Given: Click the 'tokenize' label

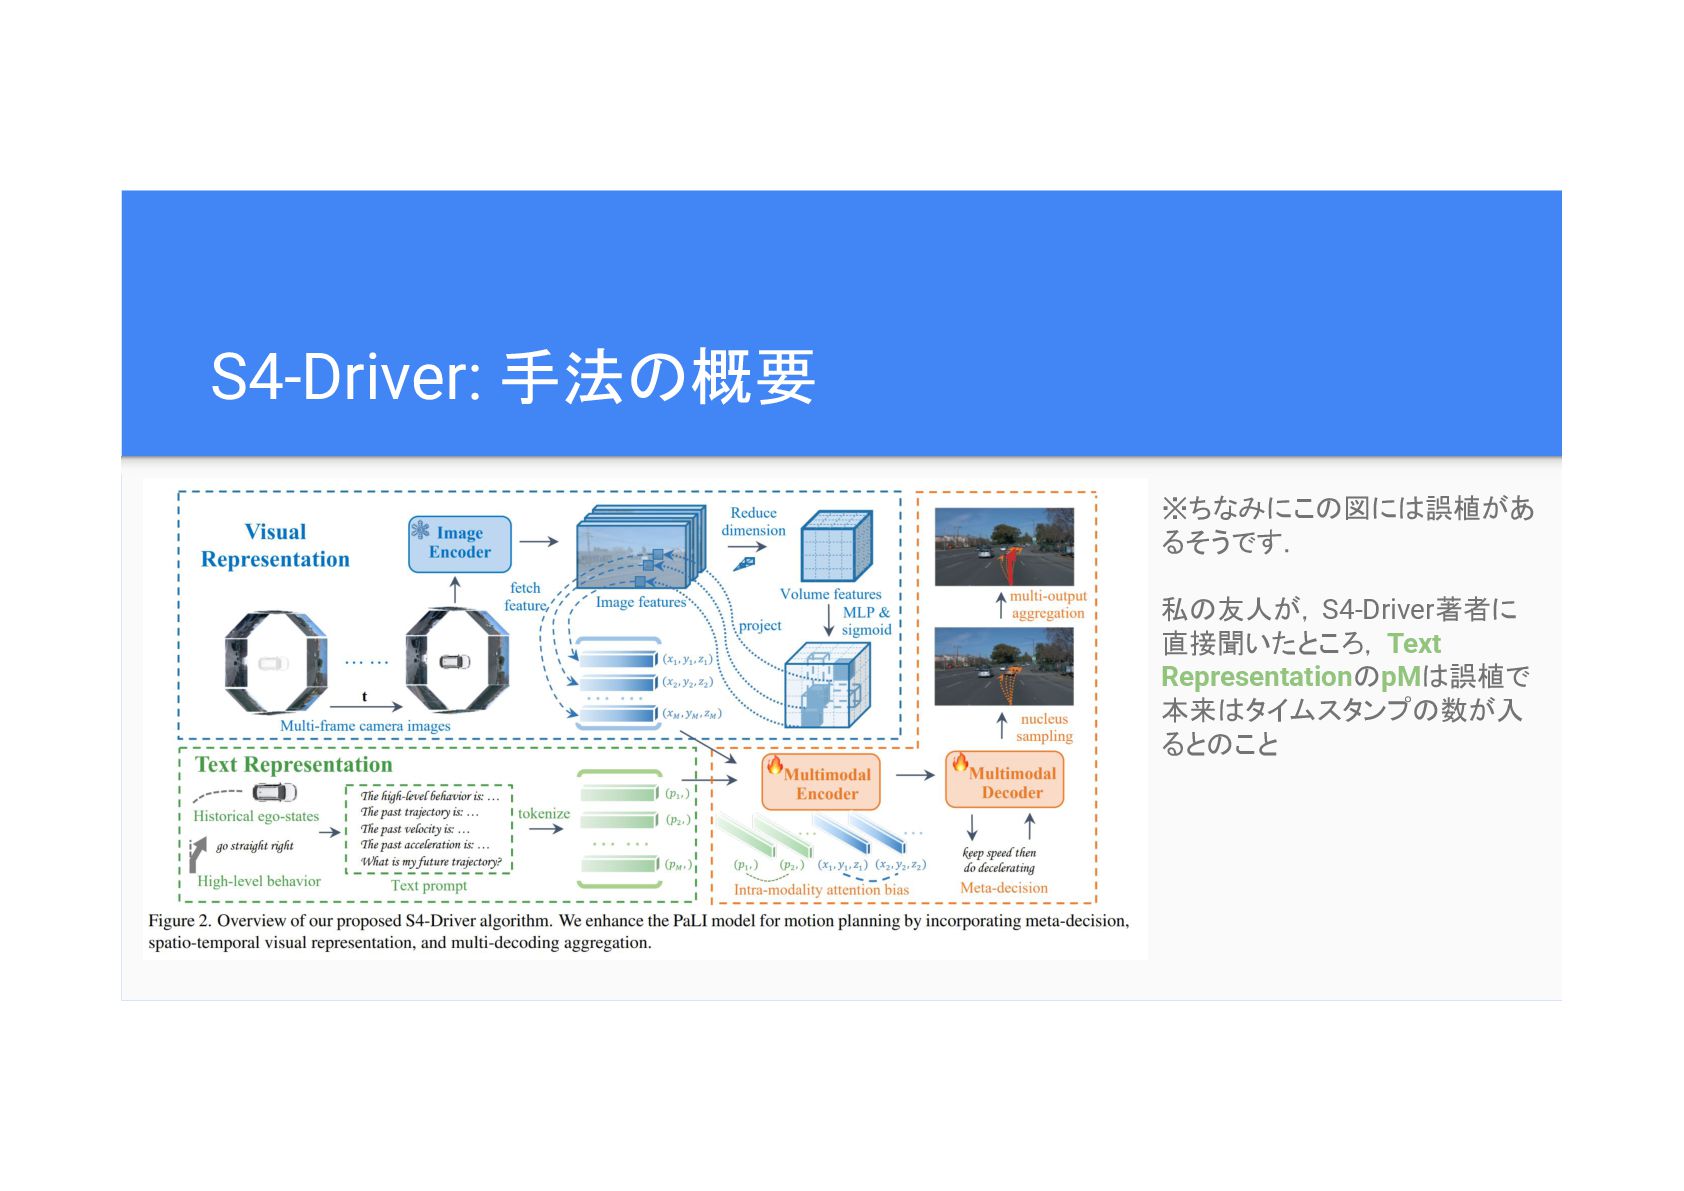Looking at the screenshot, I should click(x=544, y=813).
